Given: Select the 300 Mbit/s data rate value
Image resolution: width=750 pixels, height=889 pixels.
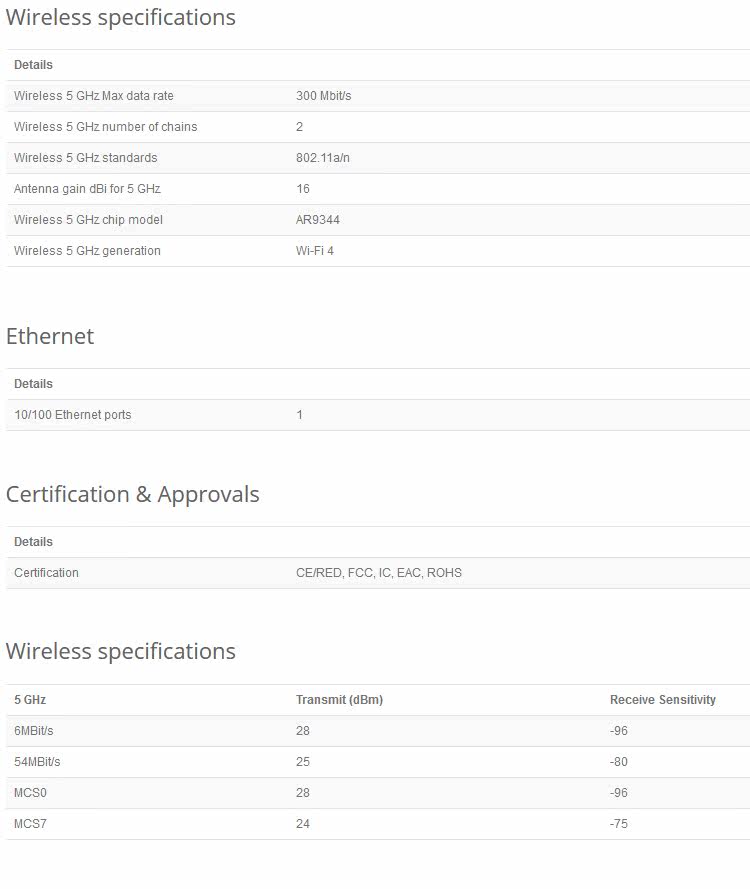Looking at the screenshot, I should [323, 96].
